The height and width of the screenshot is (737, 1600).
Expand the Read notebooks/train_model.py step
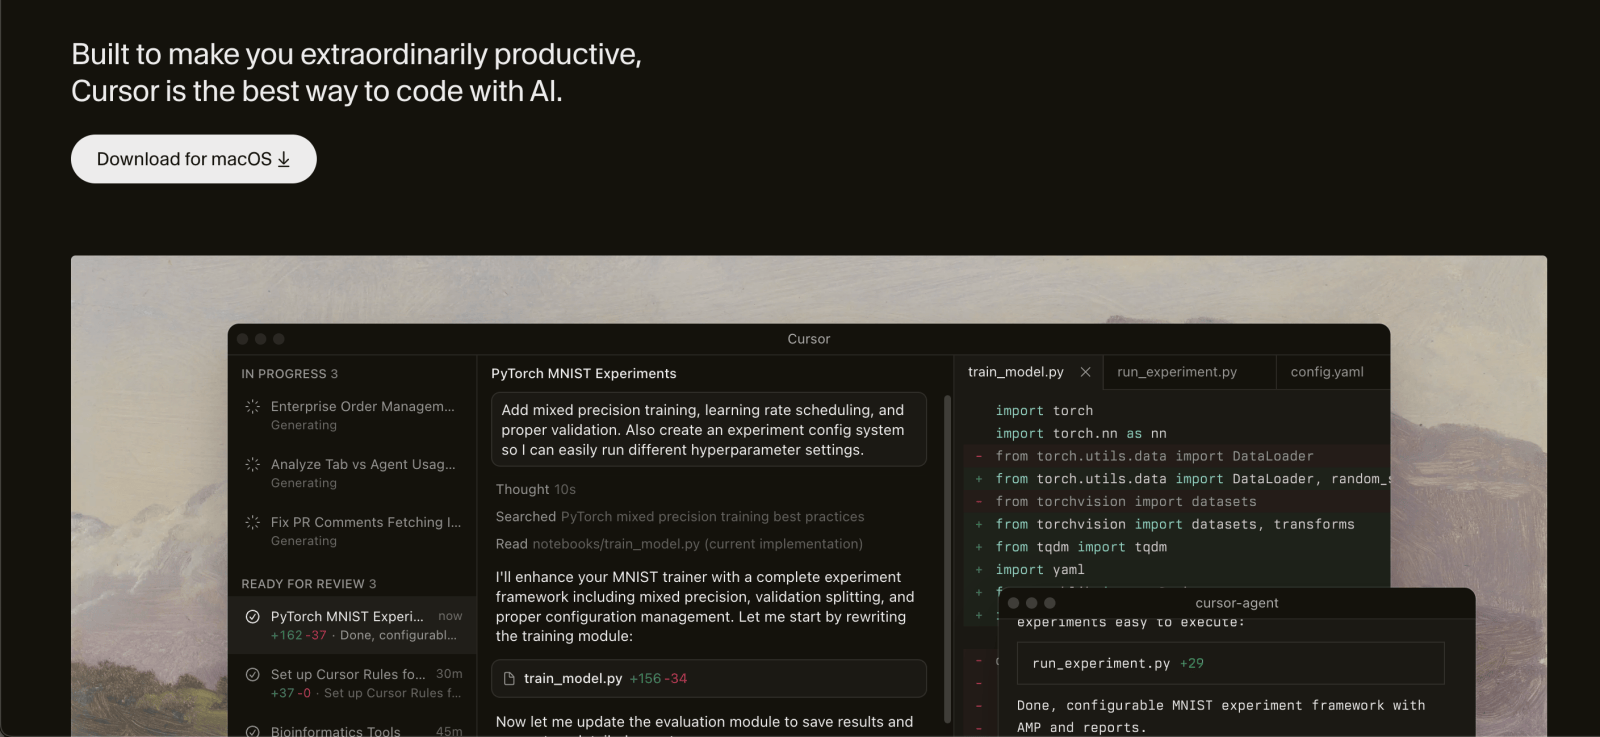coord(679,544)
